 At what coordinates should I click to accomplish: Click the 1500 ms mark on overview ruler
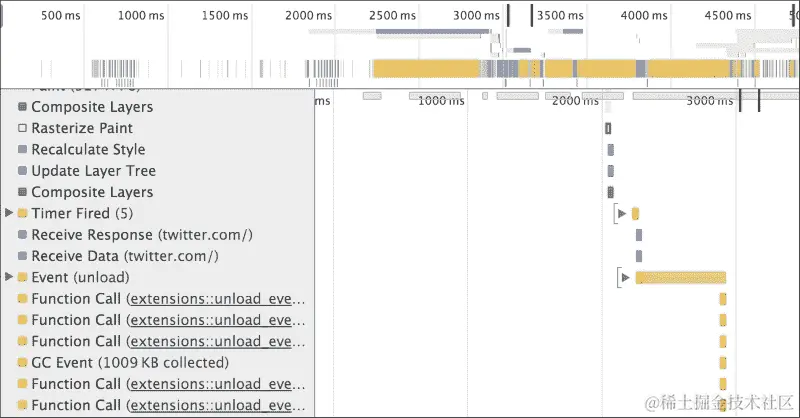click(225, 15)
